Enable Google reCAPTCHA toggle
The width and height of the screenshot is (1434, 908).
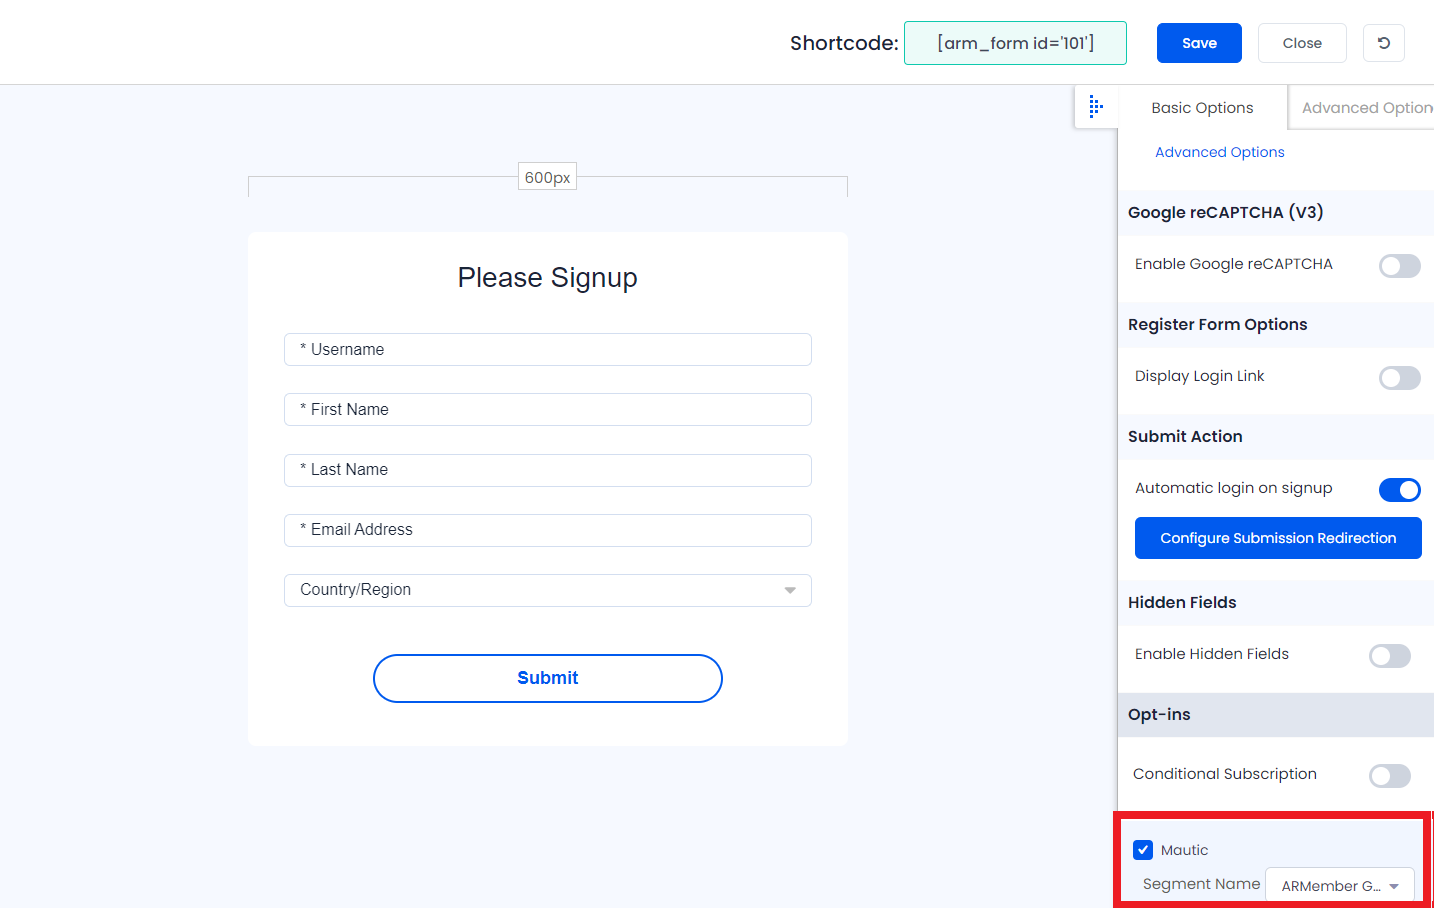(1399, 265)
